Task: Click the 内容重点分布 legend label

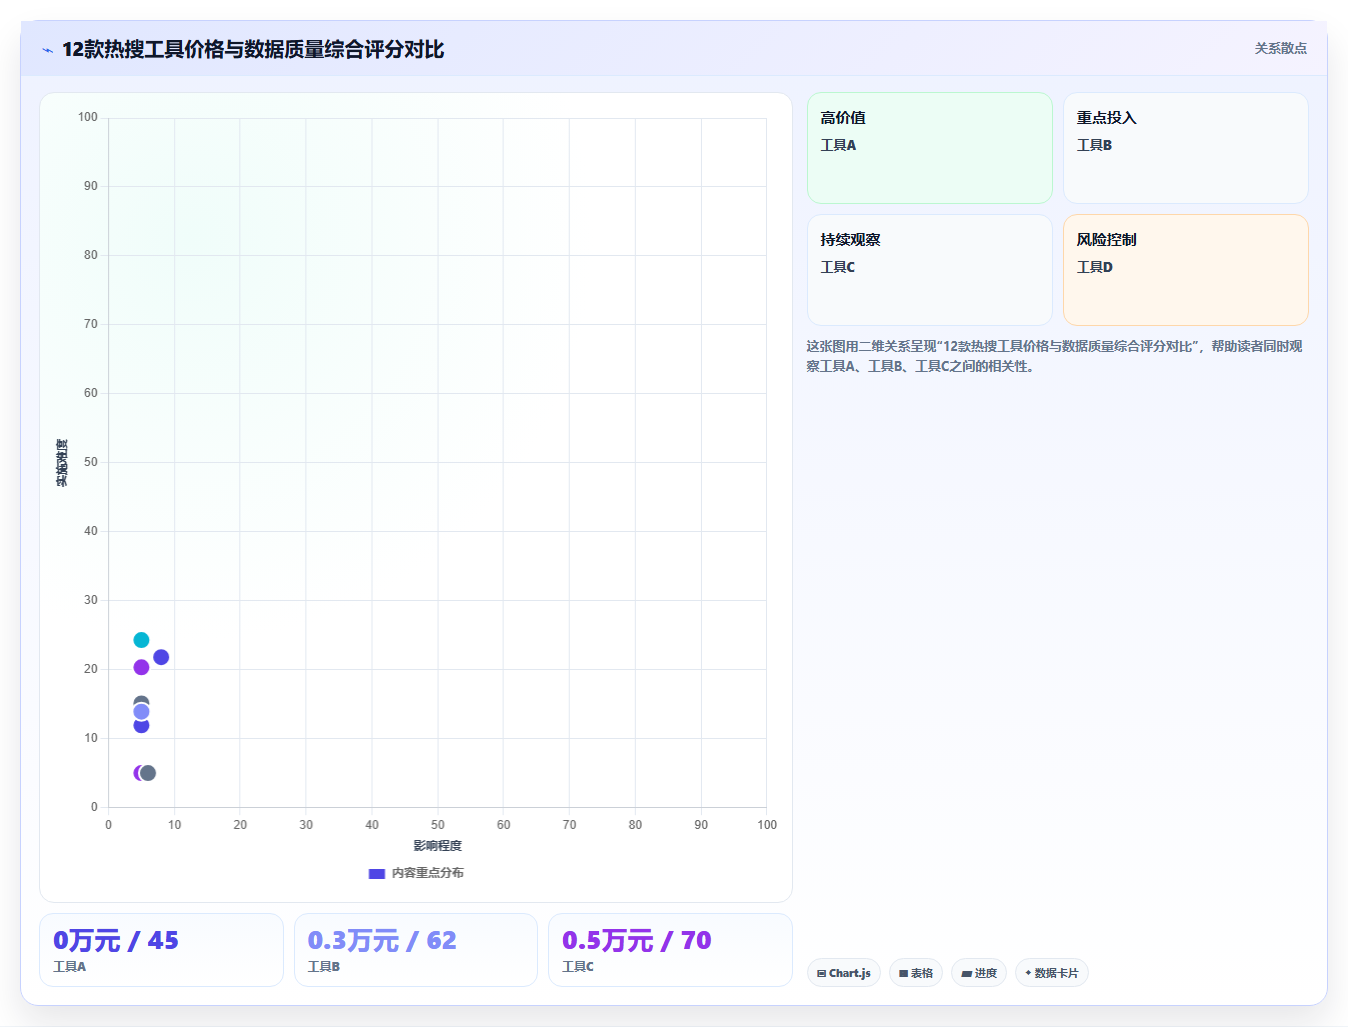Action: 428,873
